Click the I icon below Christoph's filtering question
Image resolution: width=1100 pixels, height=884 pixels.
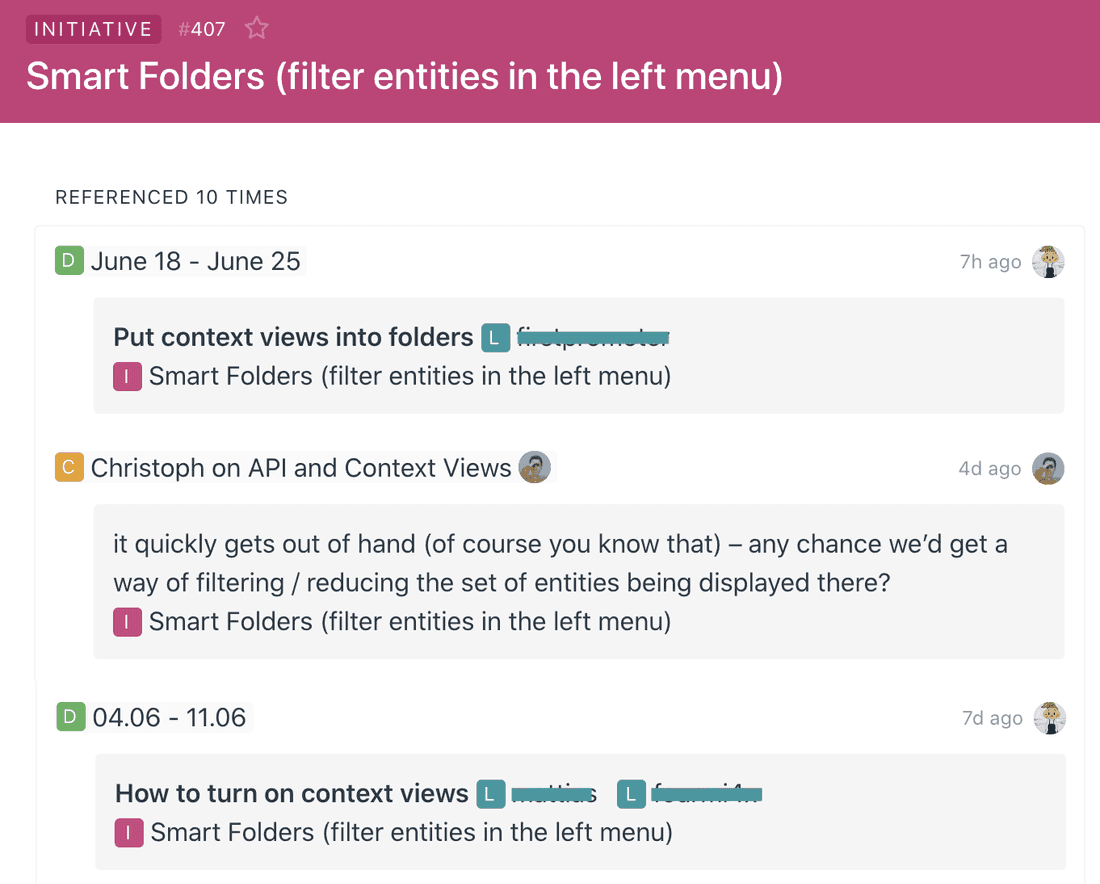[x=127, y=621]
